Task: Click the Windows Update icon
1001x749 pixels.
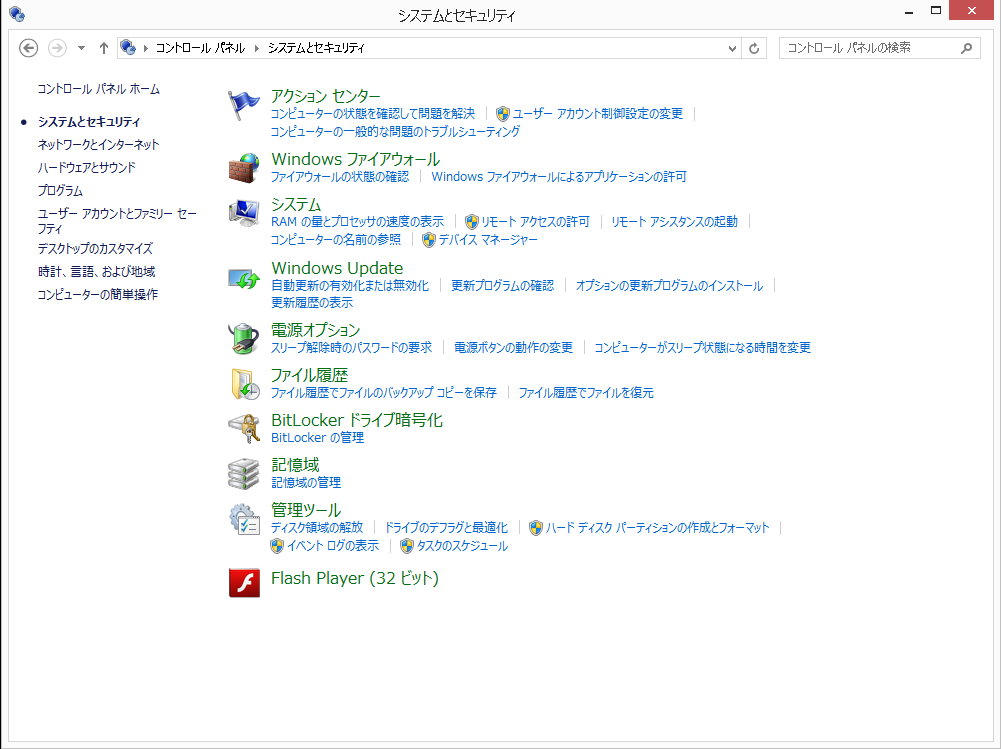Action: 244,277
